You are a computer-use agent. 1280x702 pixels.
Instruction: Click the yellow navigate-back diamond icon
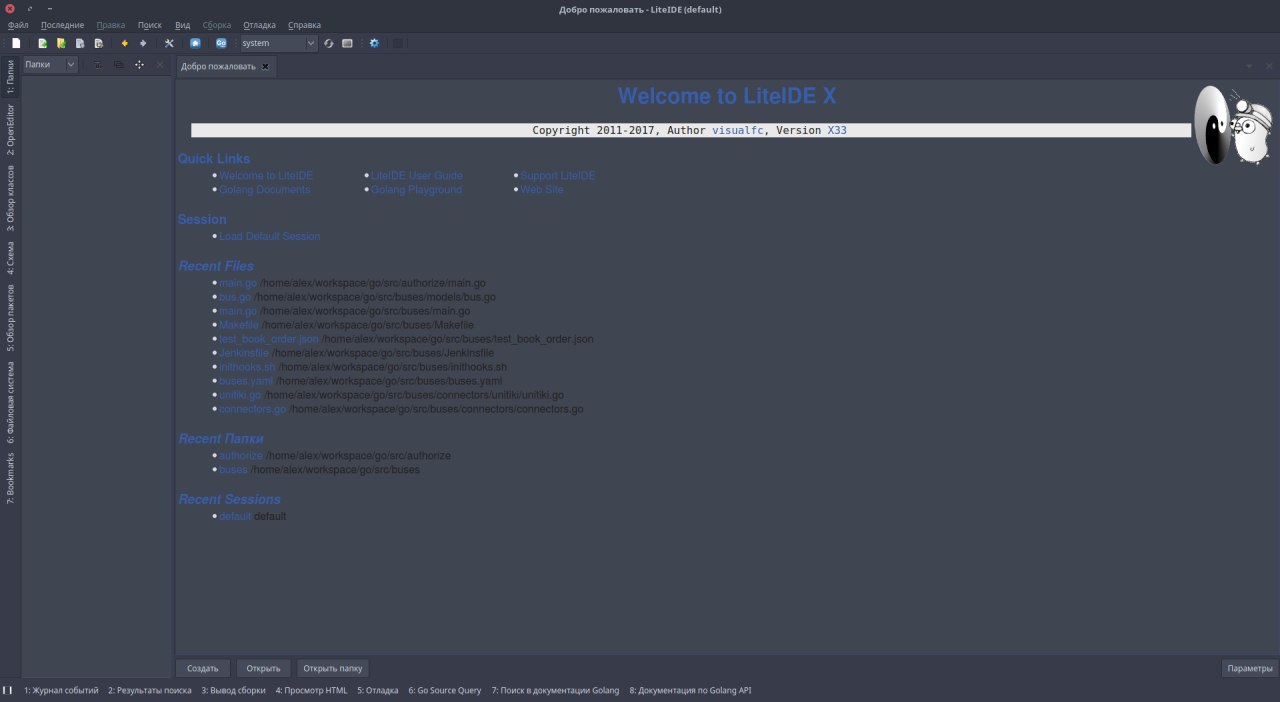click(125, 43)
